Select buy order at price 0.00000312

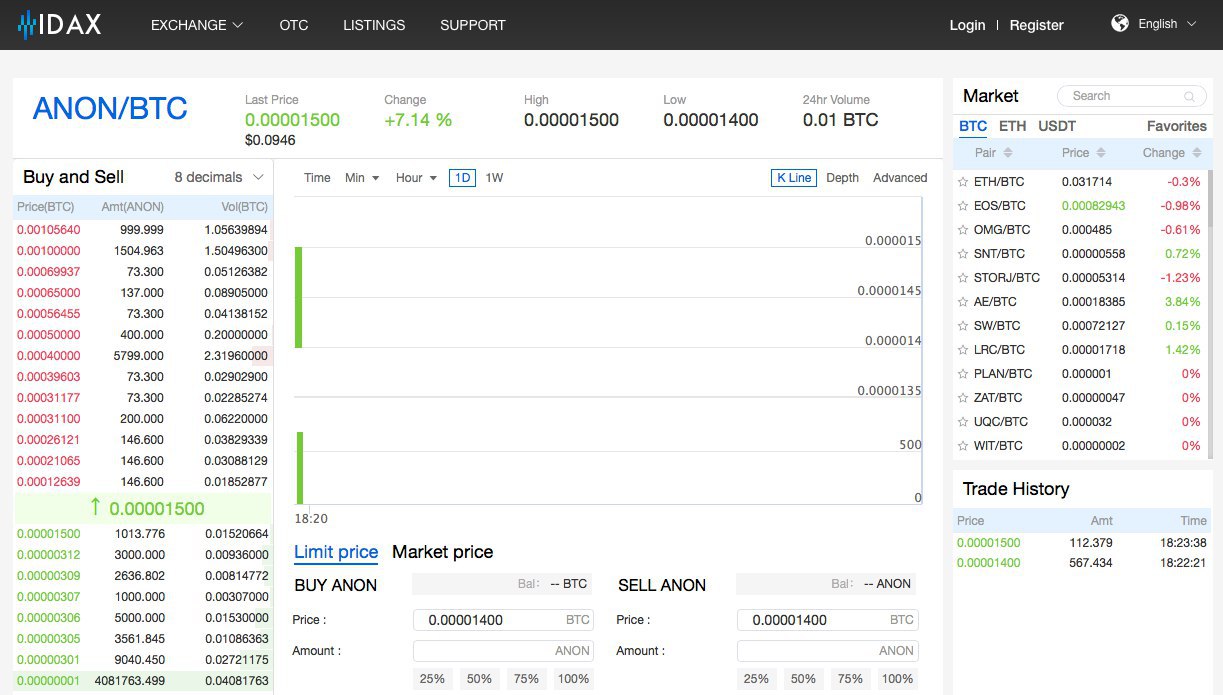click(x=143, y=555)
